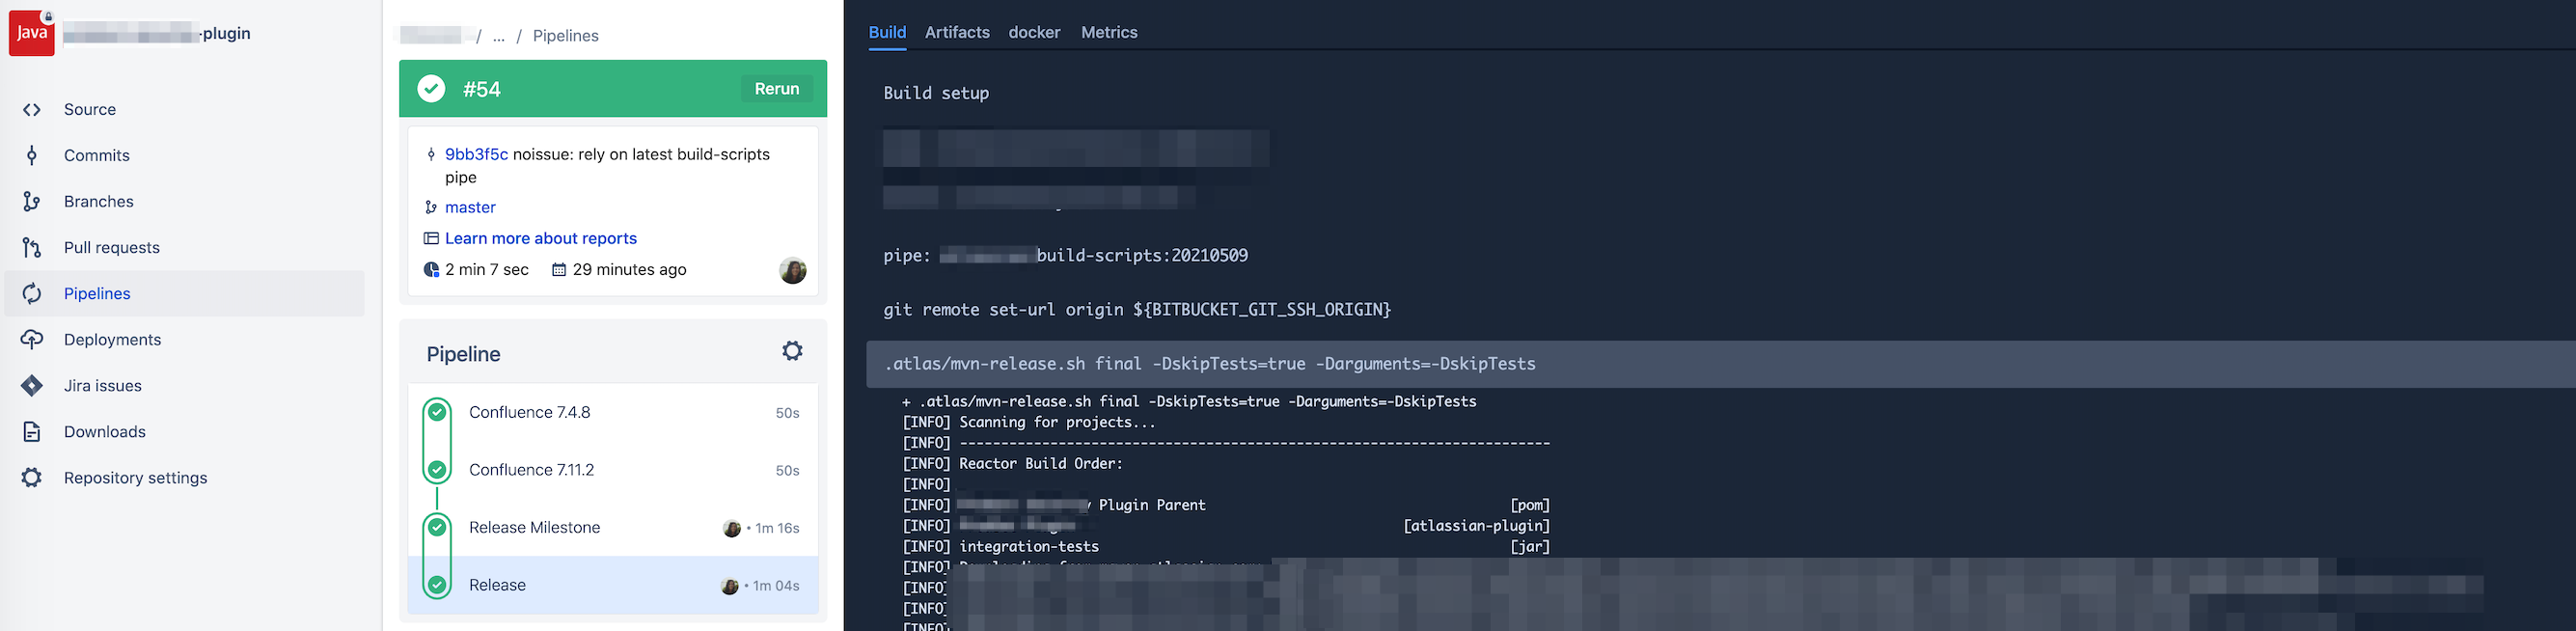
Task: Click the Pull requests icon
Action: point(32,248)
